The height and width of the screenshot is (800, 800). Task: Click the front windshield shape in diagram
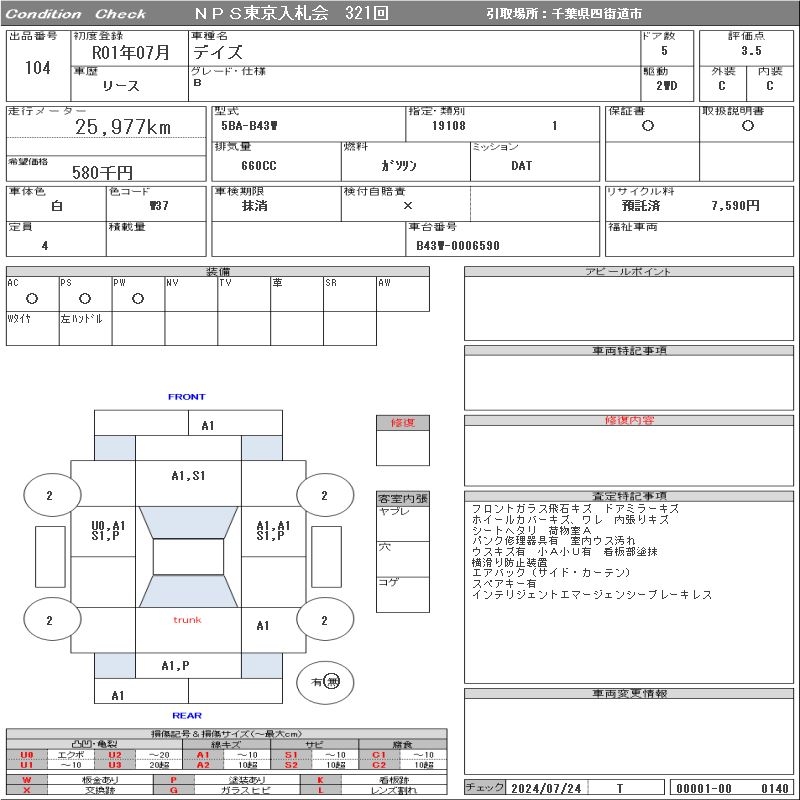pyautogui.click(x=188, y=522)
